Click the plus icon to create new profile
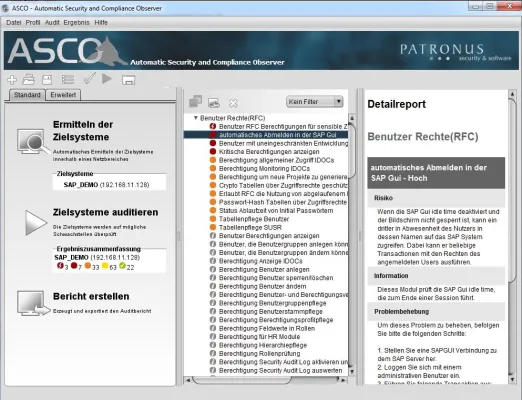This screenshot has height=400, width=522. tap(12, 80)
